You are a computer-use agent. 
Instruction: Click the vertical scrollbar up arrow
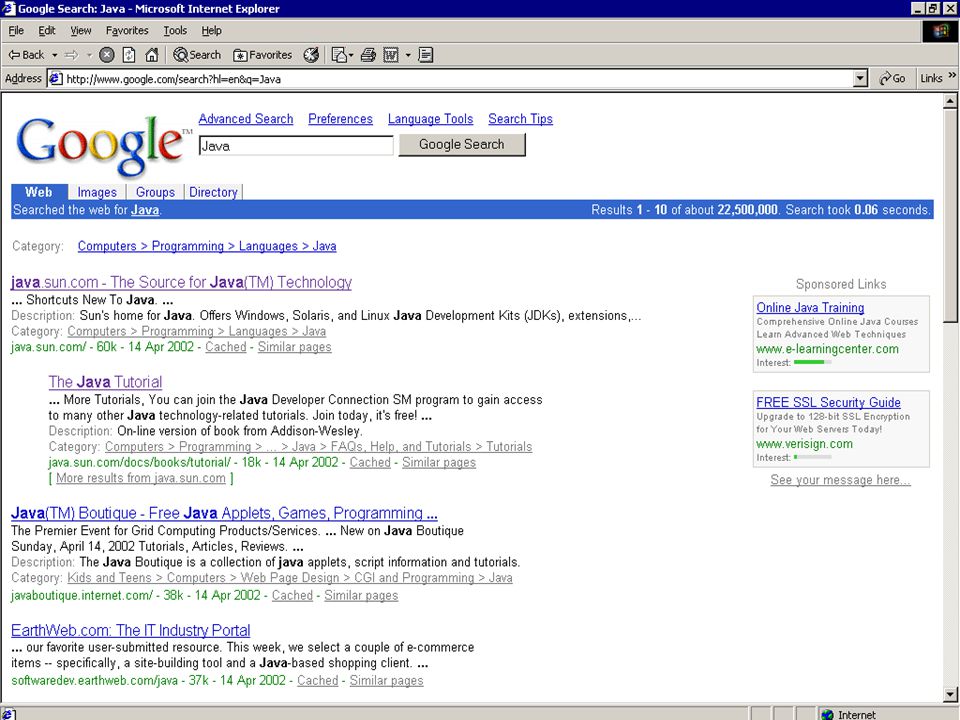click(x=951, y=101)
